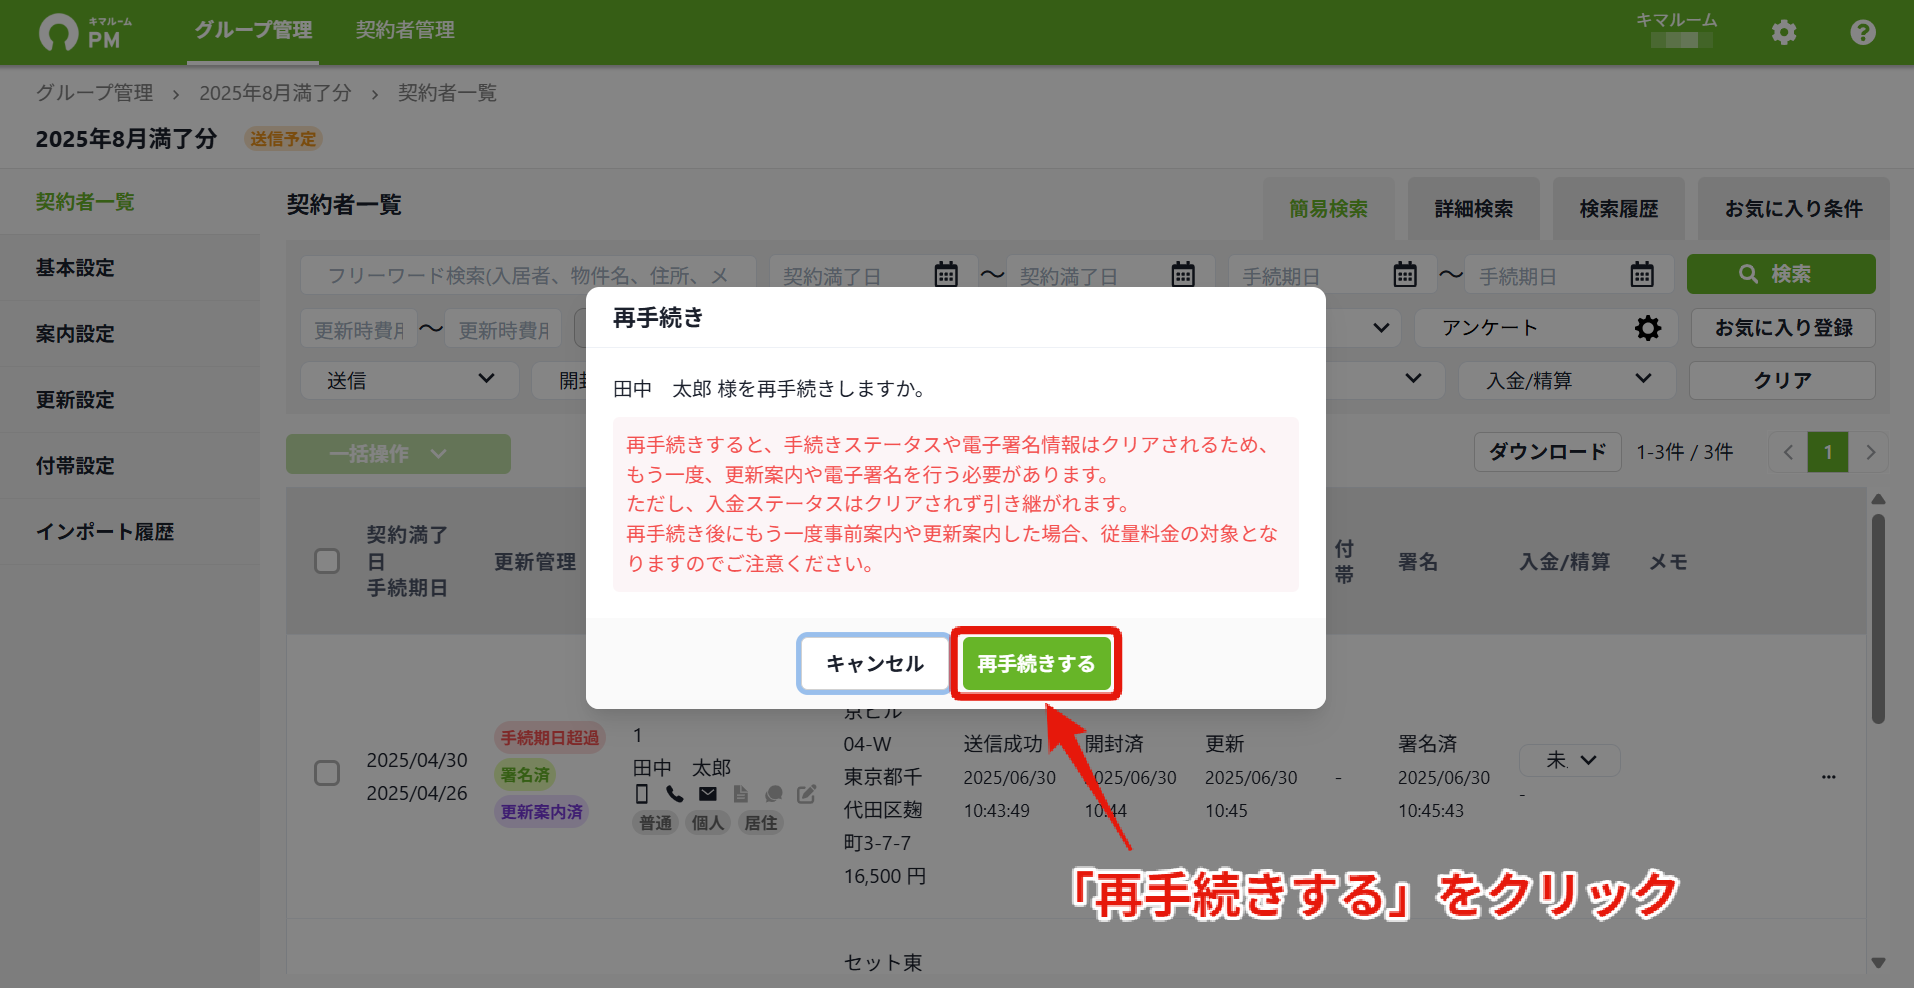Click the mail envelope icon for 田中 太郎
The width and height of the screenshot is (1914, 988).
708,794
